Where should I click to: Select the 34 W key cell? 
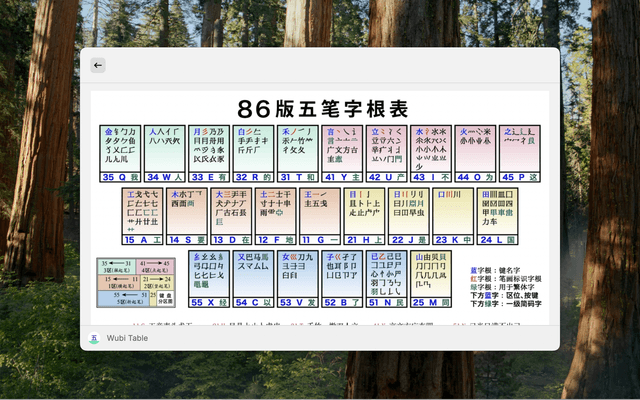pyautogui.click(x=165, y=153)
